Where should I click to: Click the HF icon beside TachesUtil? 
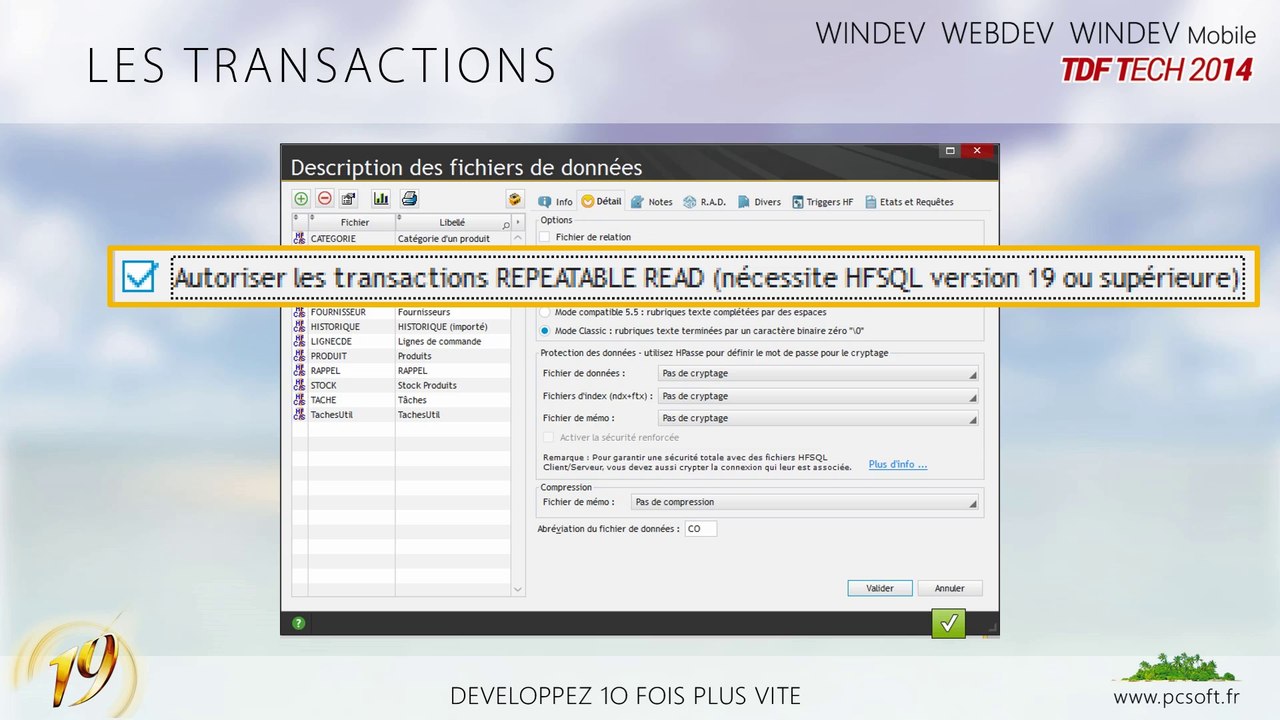[300, 414]
